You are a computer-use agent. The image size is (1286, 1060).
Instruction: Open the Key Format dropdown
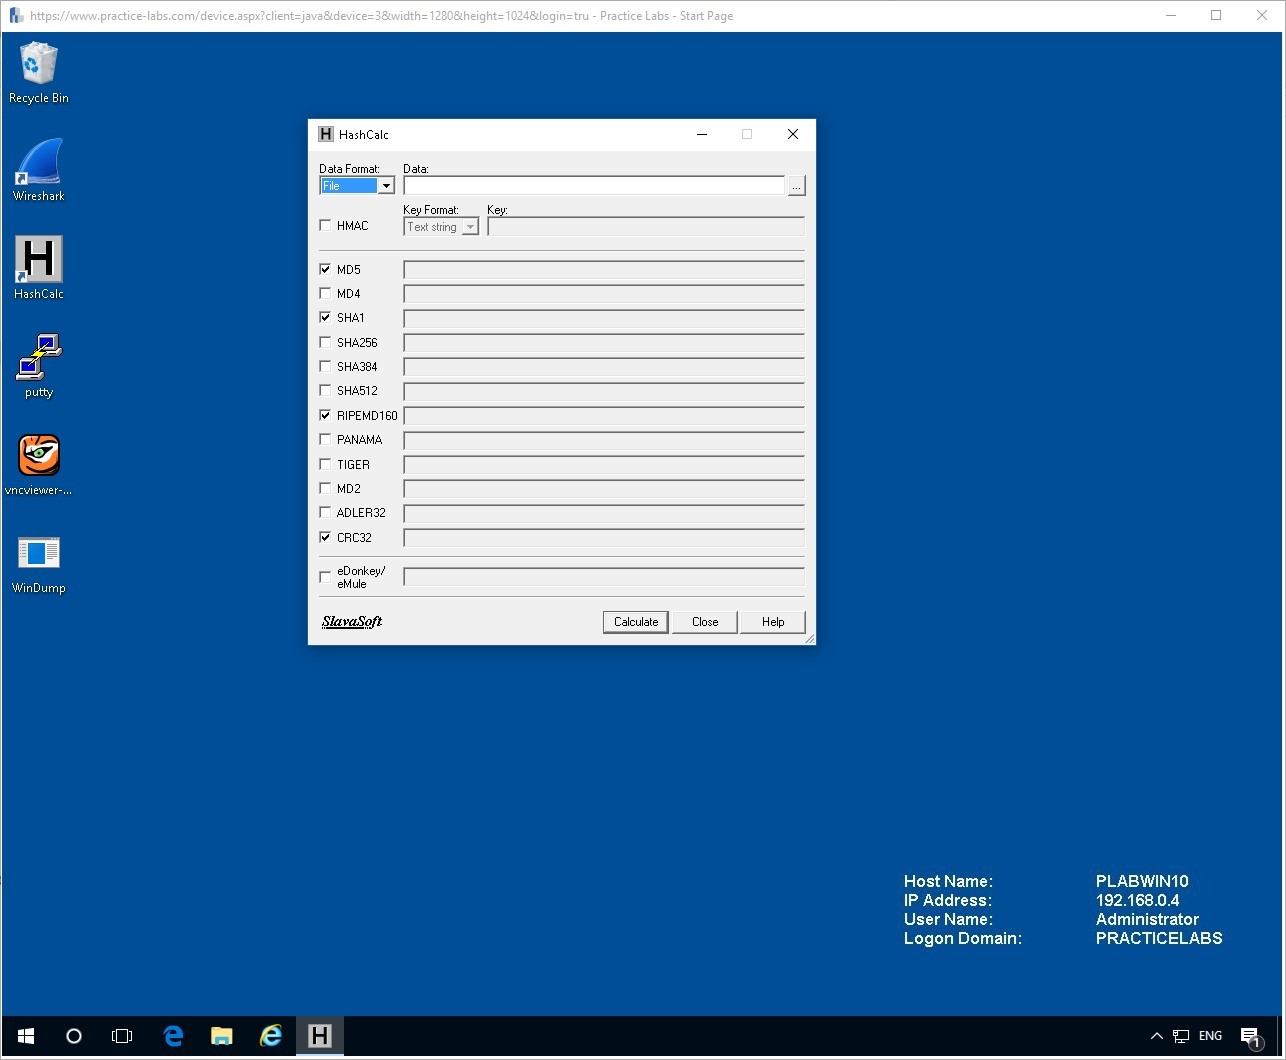(470, 226)
